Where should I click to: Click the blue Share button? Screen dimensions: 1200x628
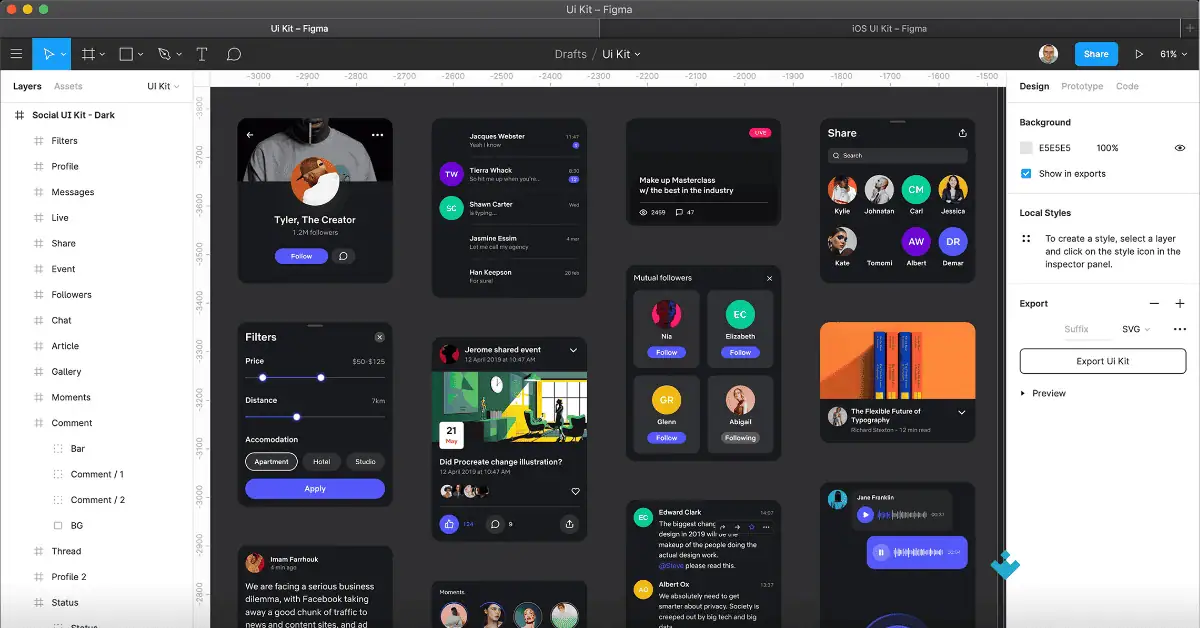click(1095, 53)
